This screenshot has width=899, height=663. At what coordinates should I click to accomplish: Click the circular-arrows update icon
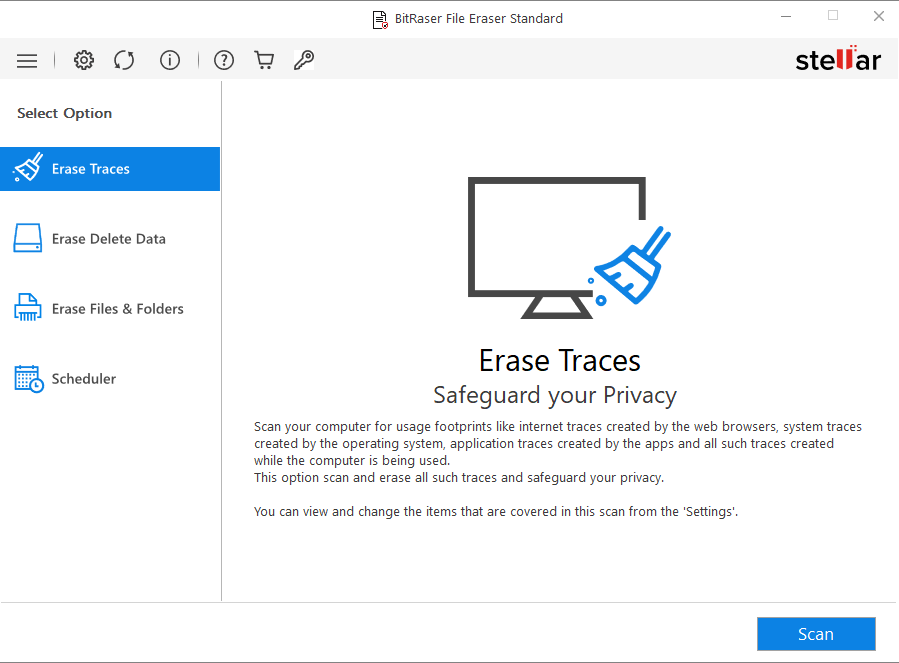[x=124, y=60]
